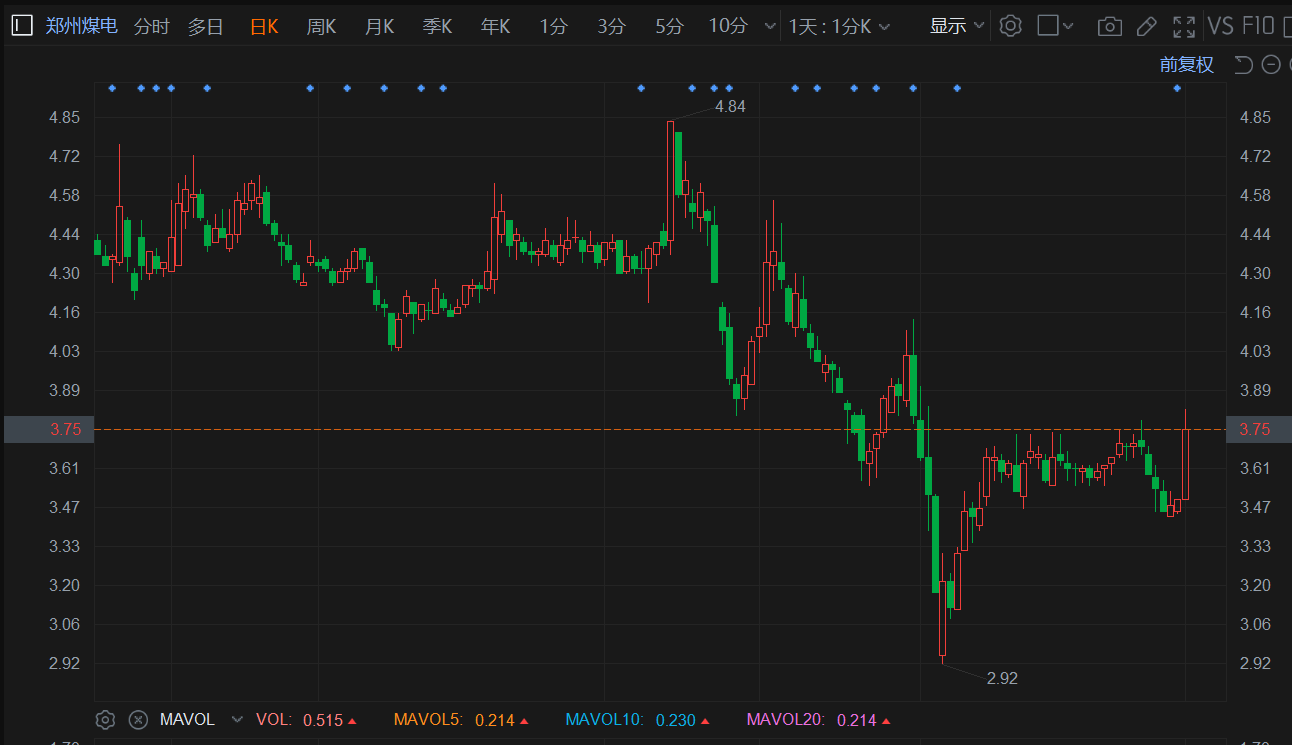1292x745 pixels.
Task: Click the 4.85 label on left price axis
Action: (x=65, y=117)
